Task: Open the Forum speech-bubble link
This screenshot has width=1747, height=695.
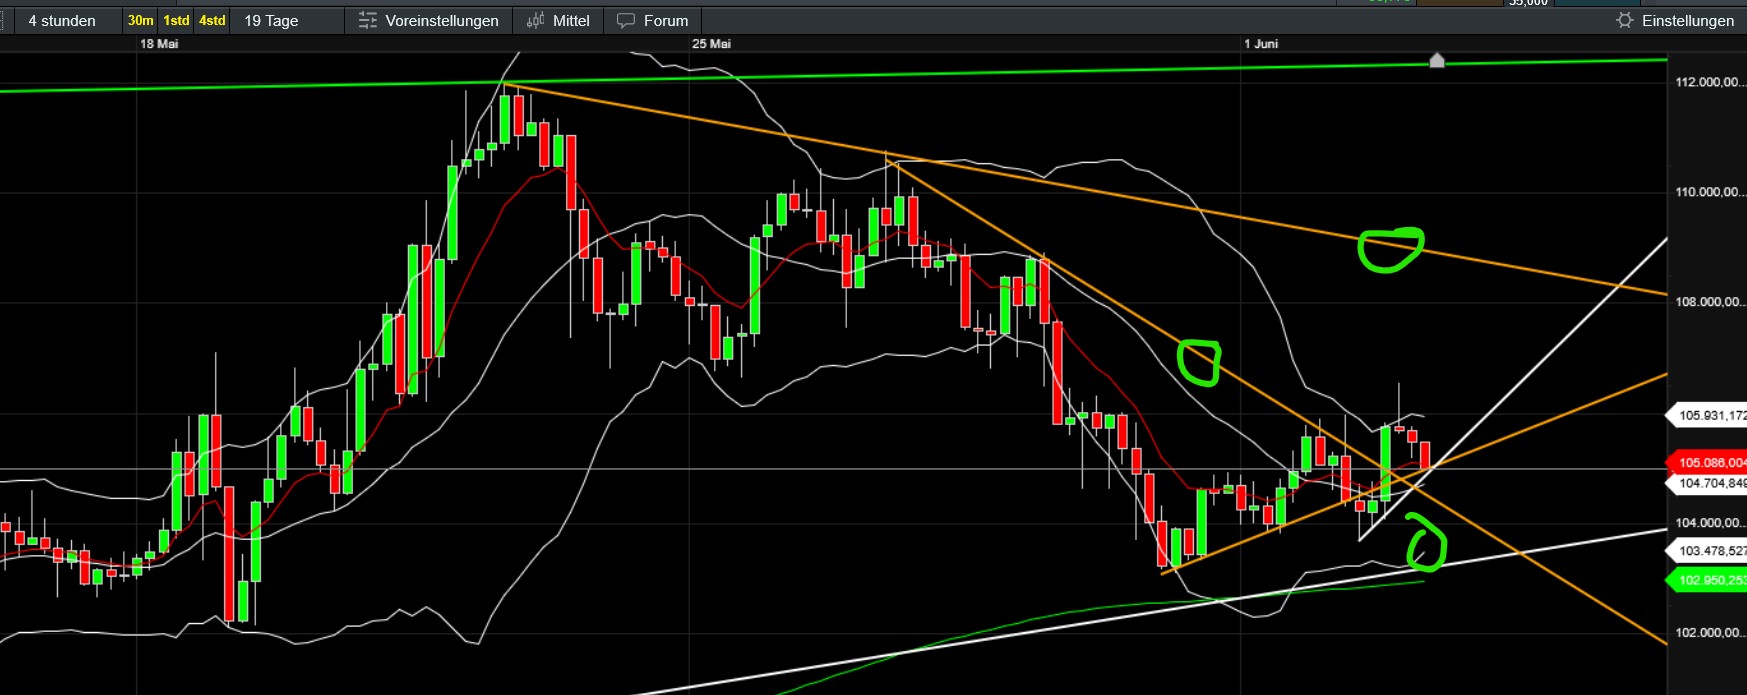Action: click(652, 20)
